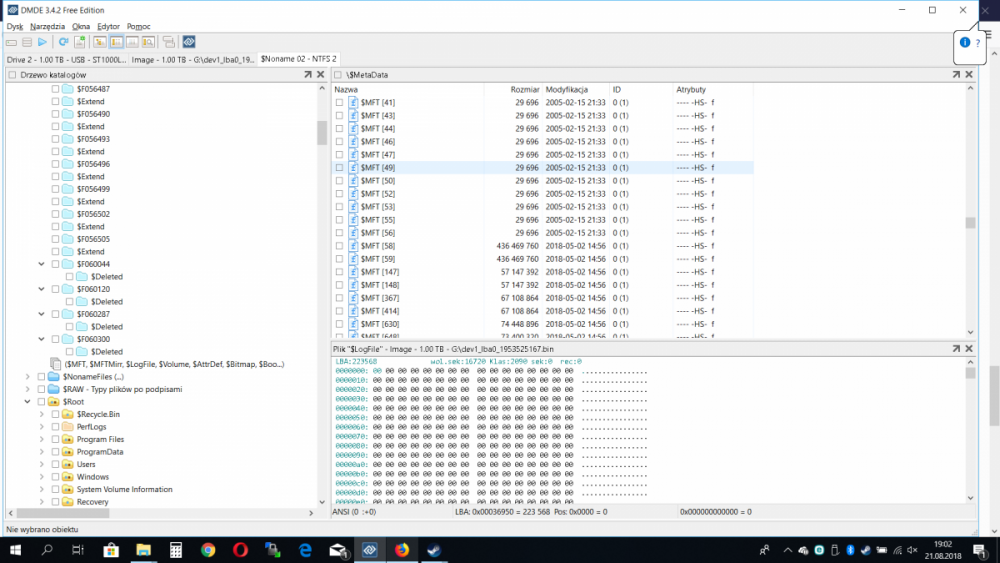This screenshot has width=1000, height=563.
Task: Expand the $NonameFiles tree node
Action: coord(27,376)
